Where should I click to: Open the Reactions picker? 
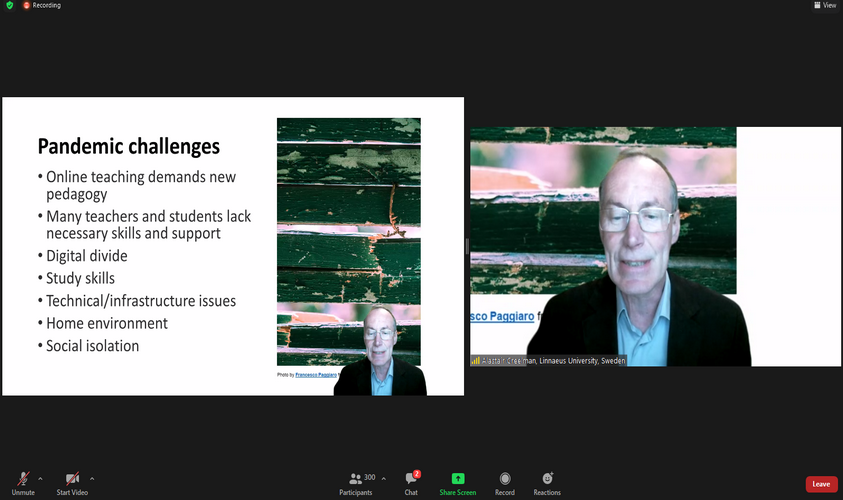point(547,479)
